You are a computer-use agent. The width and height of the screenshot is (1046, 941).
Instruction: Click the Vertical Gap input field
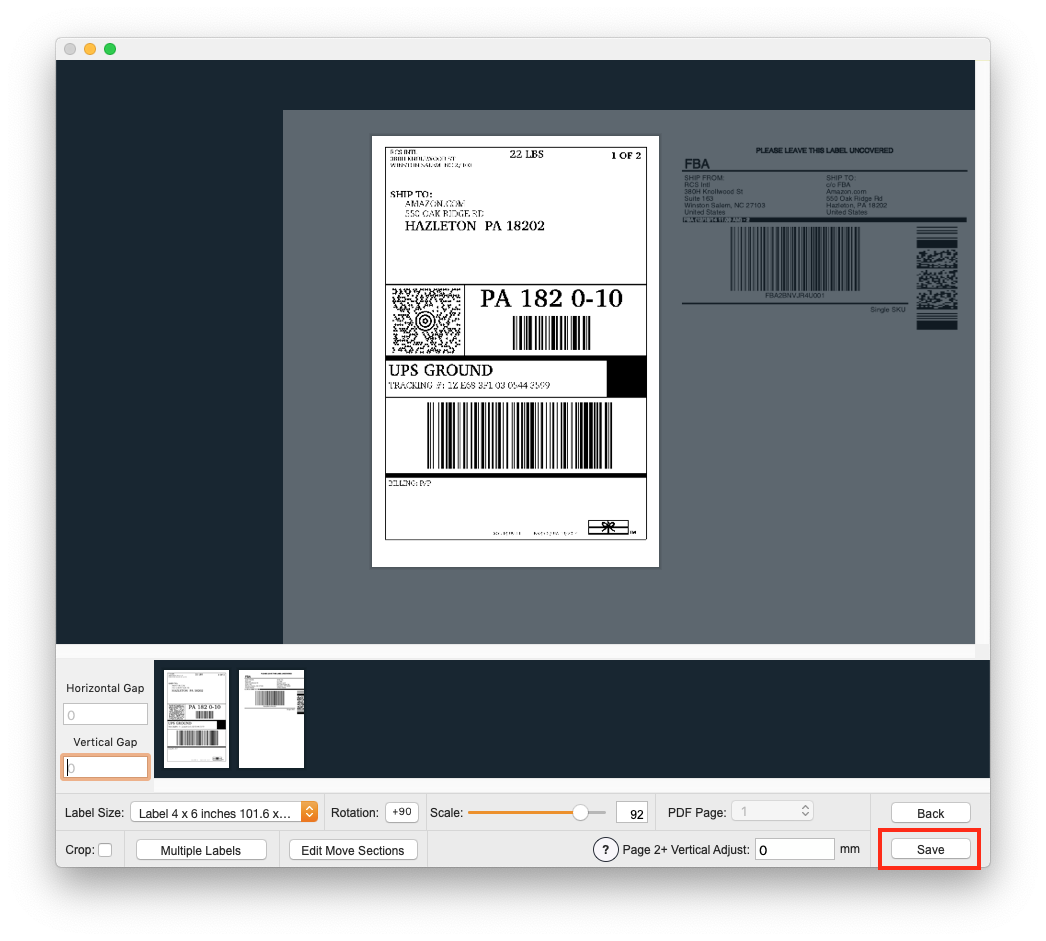click(105, 767)
